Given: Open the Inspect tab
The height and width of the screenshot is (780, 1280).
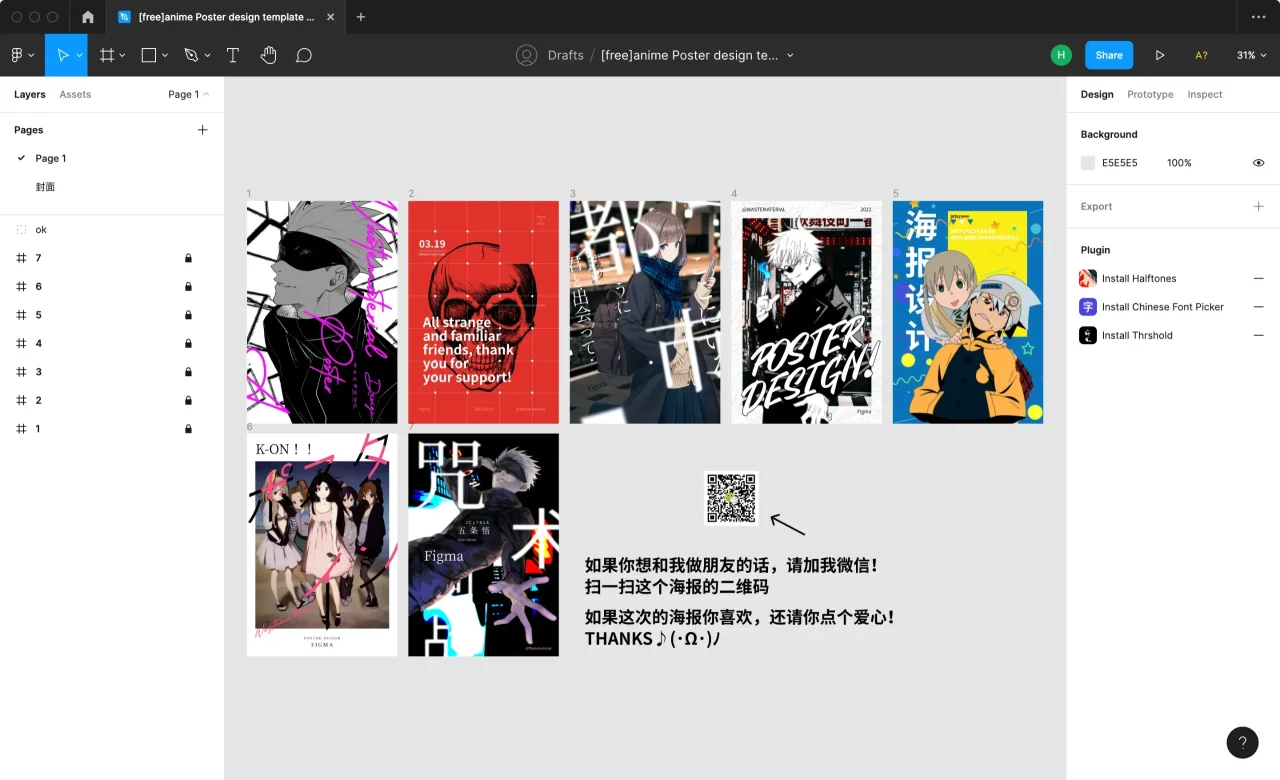Looking at the screenshot, I should point(1205,94).
